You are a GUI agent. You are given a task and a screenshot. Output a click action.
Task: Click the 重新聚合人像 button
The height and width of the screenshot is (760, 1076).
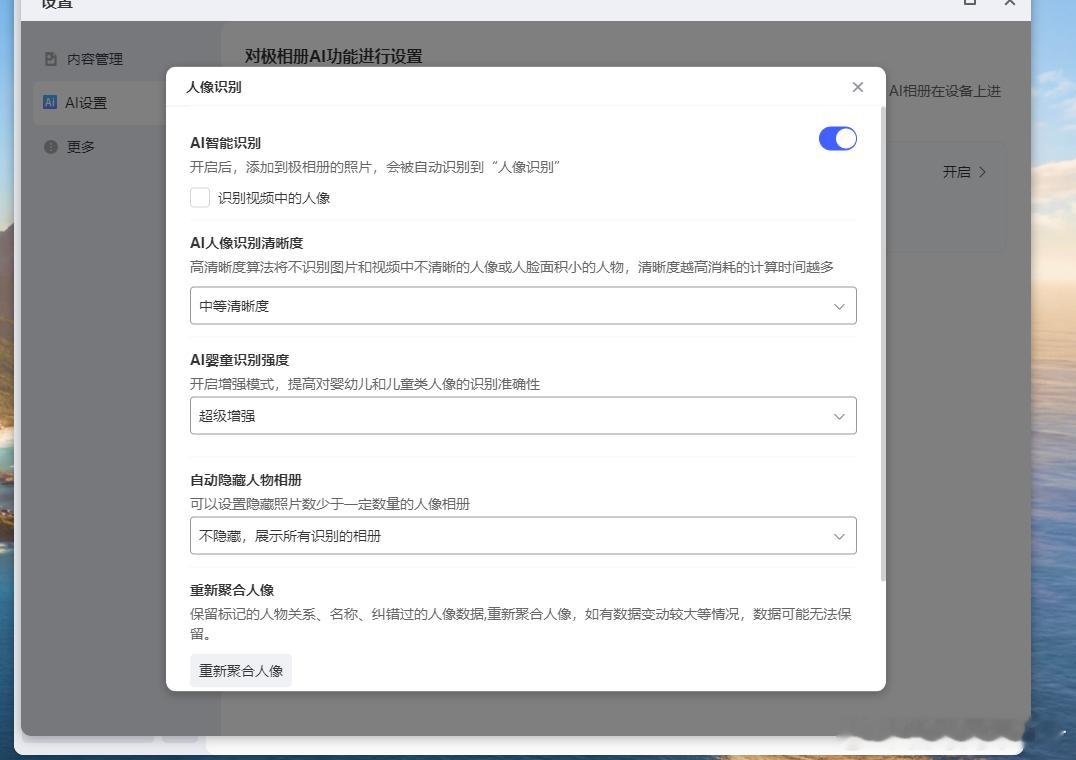point(241,671)
